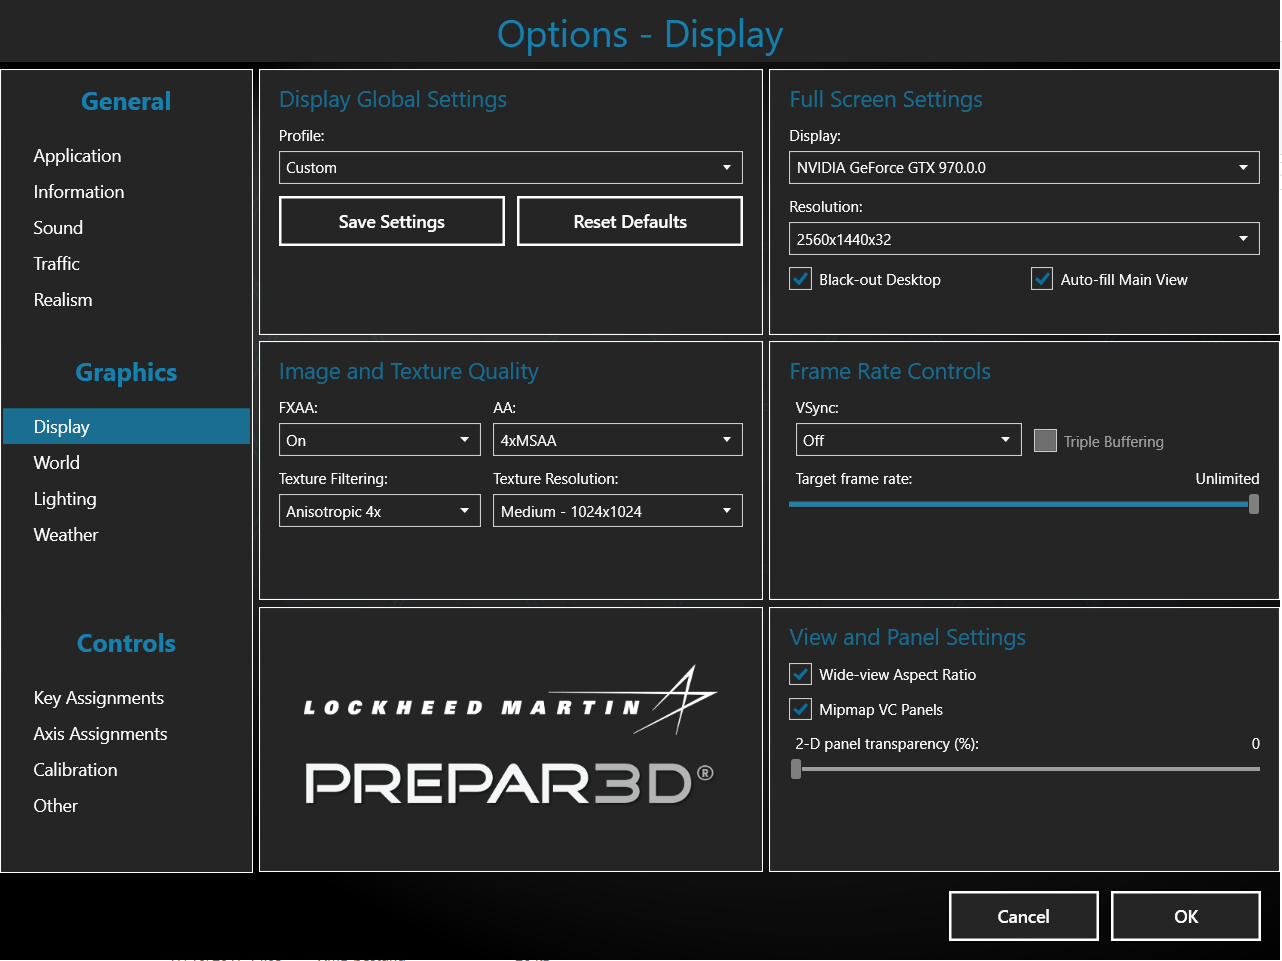Click the Unlimited frame rate value
The width and height of the screenshot is (1282, 961).
(x=1227, y=479)
